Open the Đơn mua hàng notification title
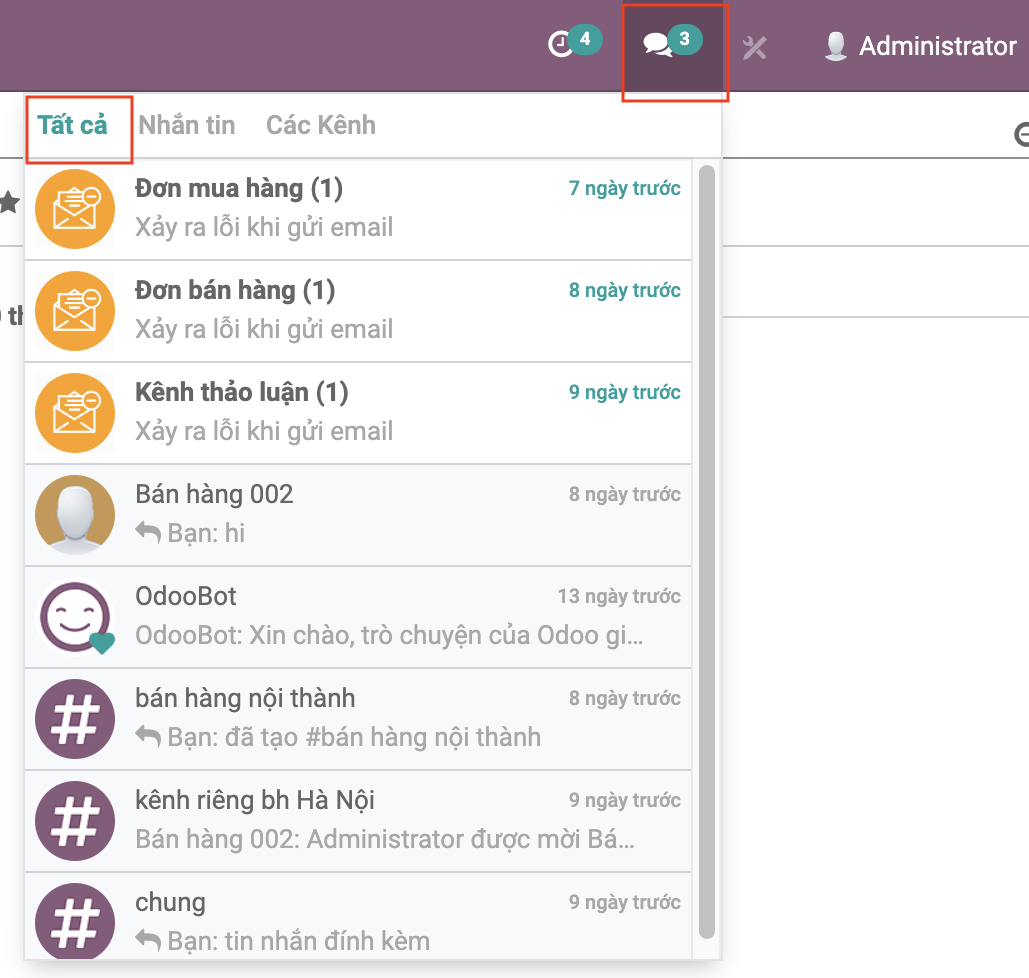Screen dimensions: 1029x978 (238, 188)
